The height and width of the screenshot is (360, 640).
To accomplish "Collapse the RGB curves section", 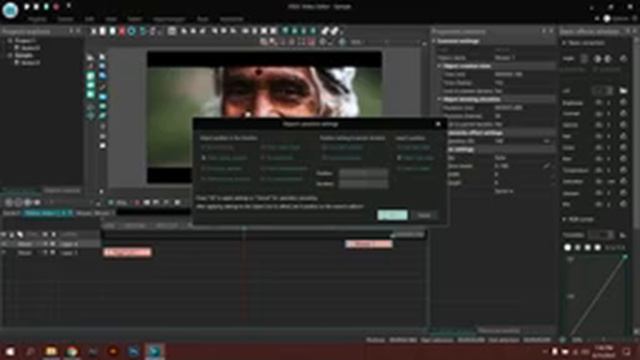I will 564,220.
